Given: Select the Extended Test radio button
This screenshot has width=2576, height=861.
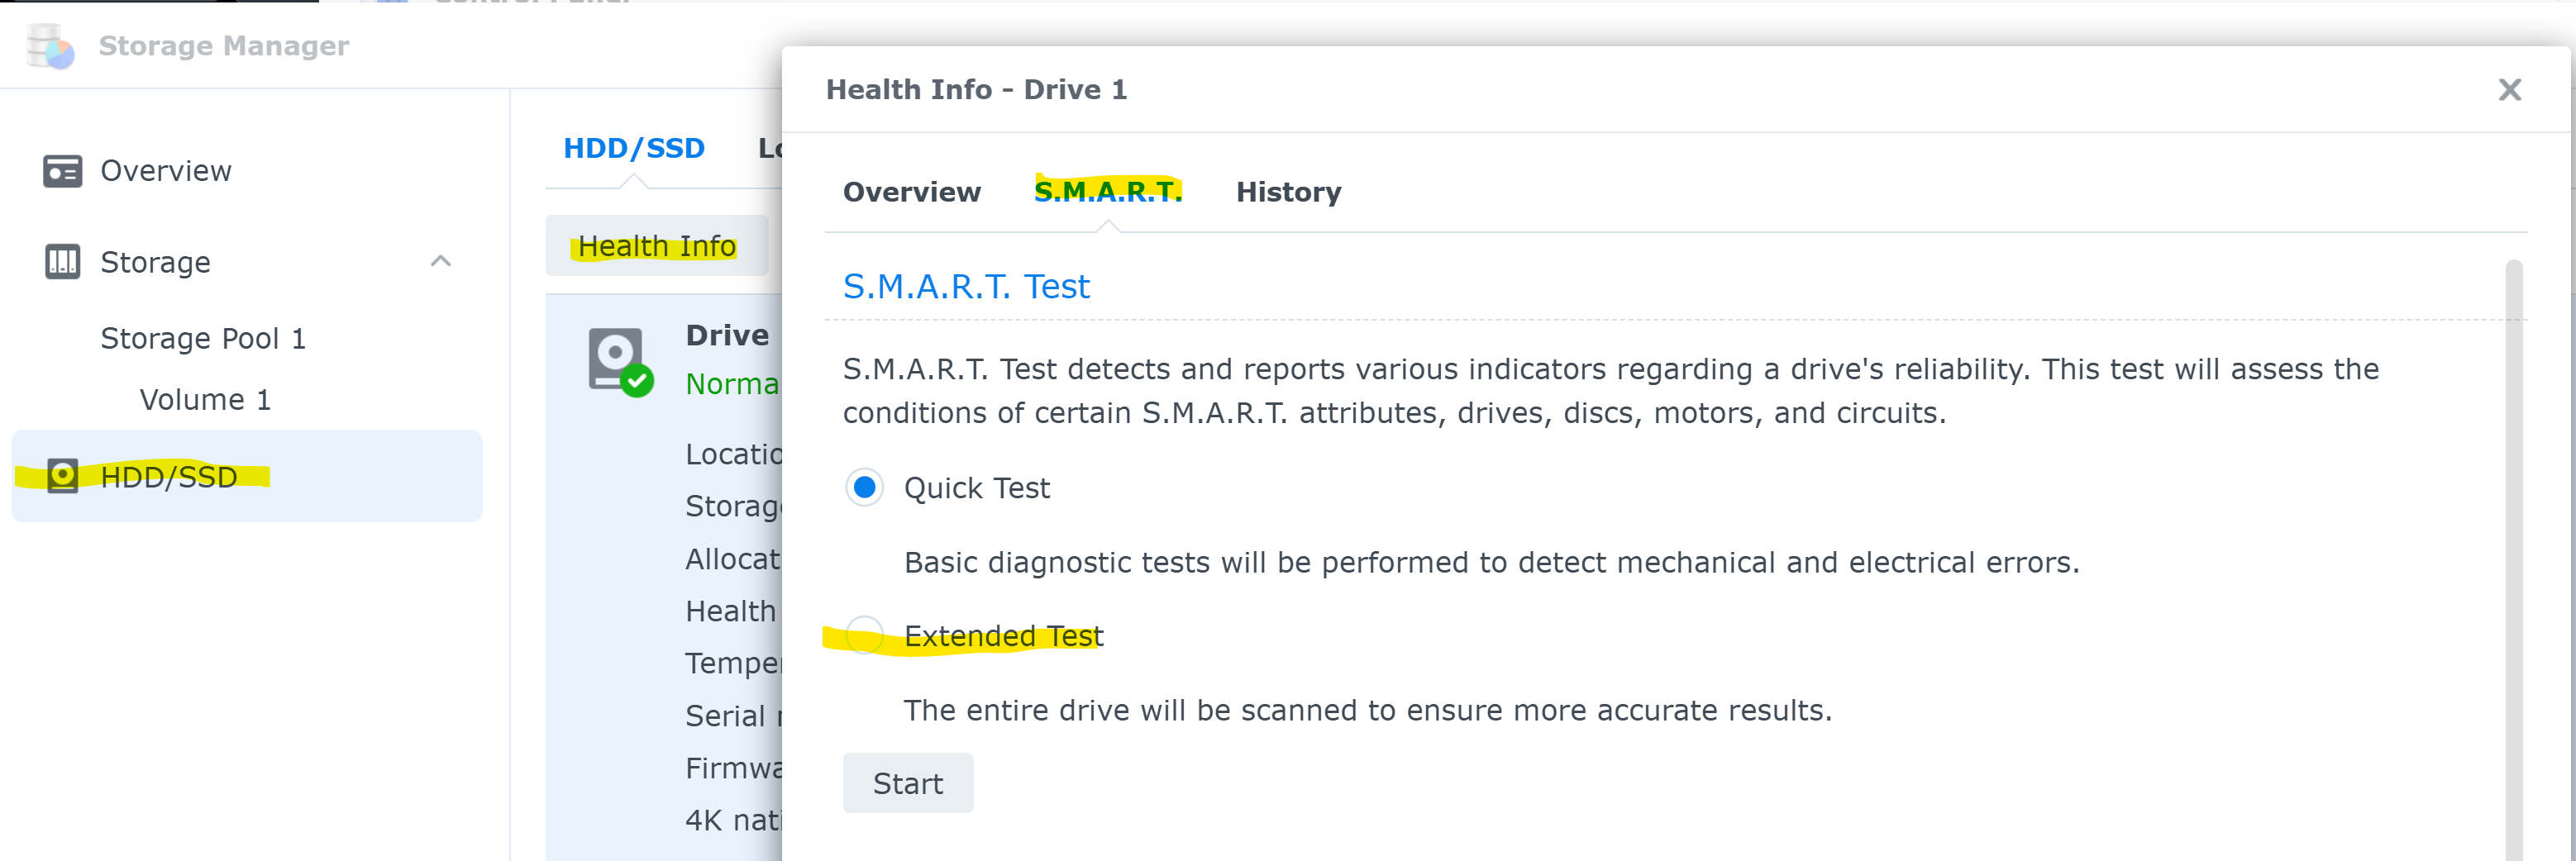Looking at the screenshot, I should click(x=864, y=636).
